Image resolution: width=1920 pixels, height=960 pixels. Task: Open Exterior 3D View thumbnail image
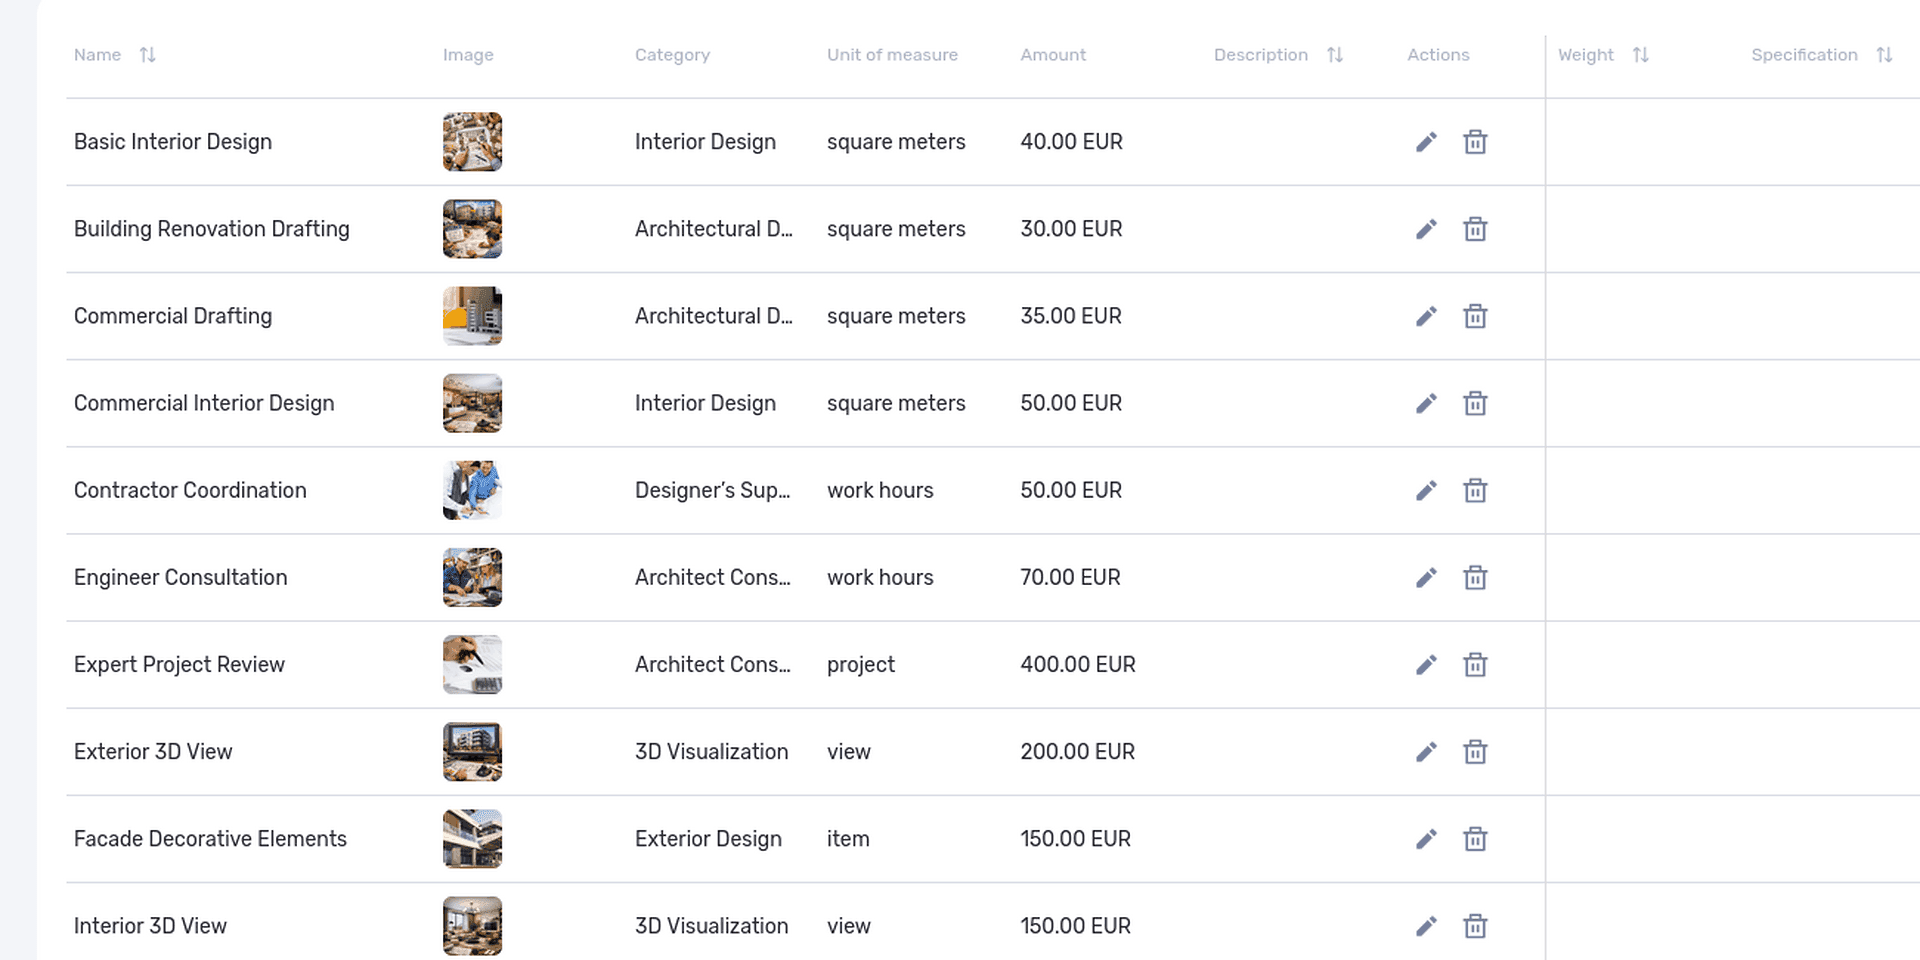pos(472,751)
